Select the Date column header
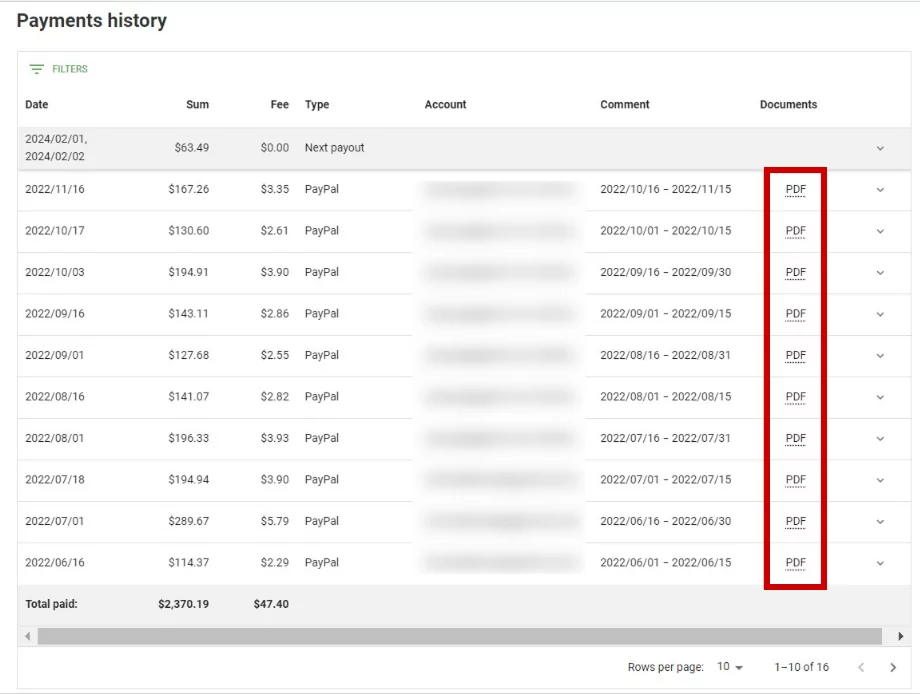The height and width of the screenshot is (694, 920). pos(35,104)
